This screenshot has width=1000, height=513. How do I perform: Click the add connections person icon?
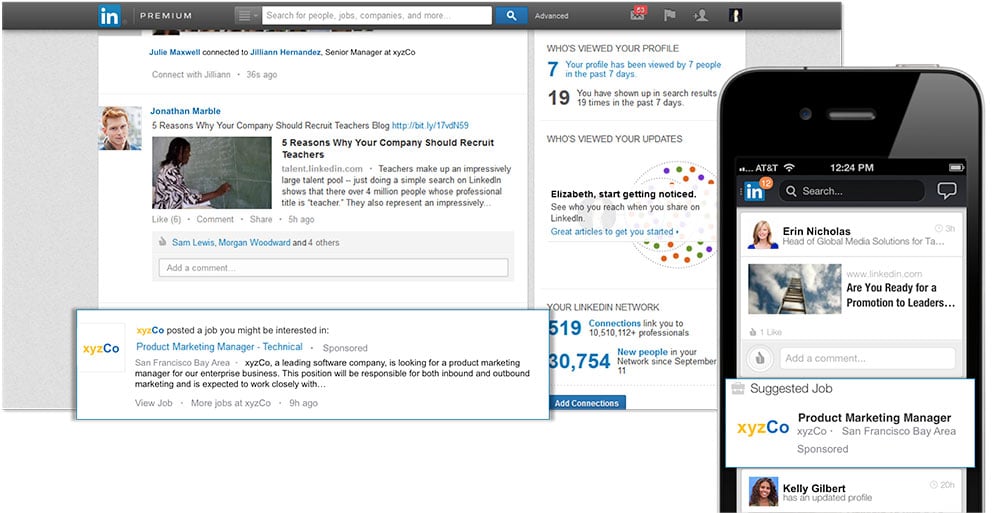701,16
